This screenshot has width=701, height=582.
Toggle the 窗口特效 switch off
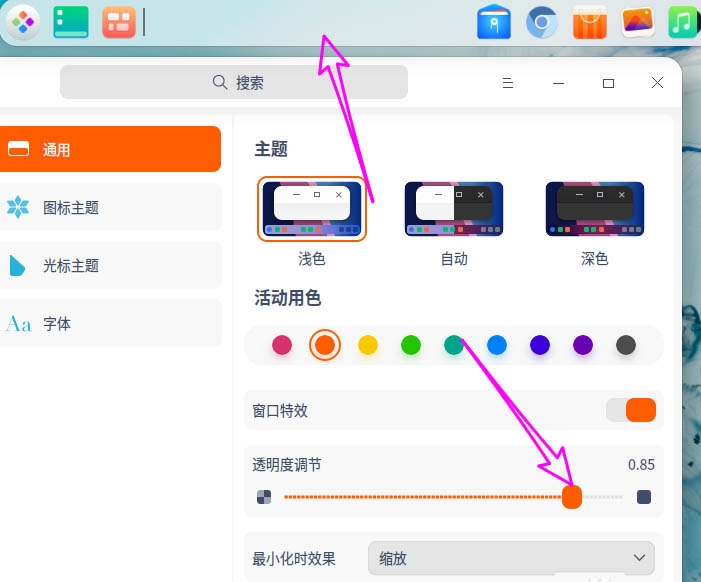point(631,410)
